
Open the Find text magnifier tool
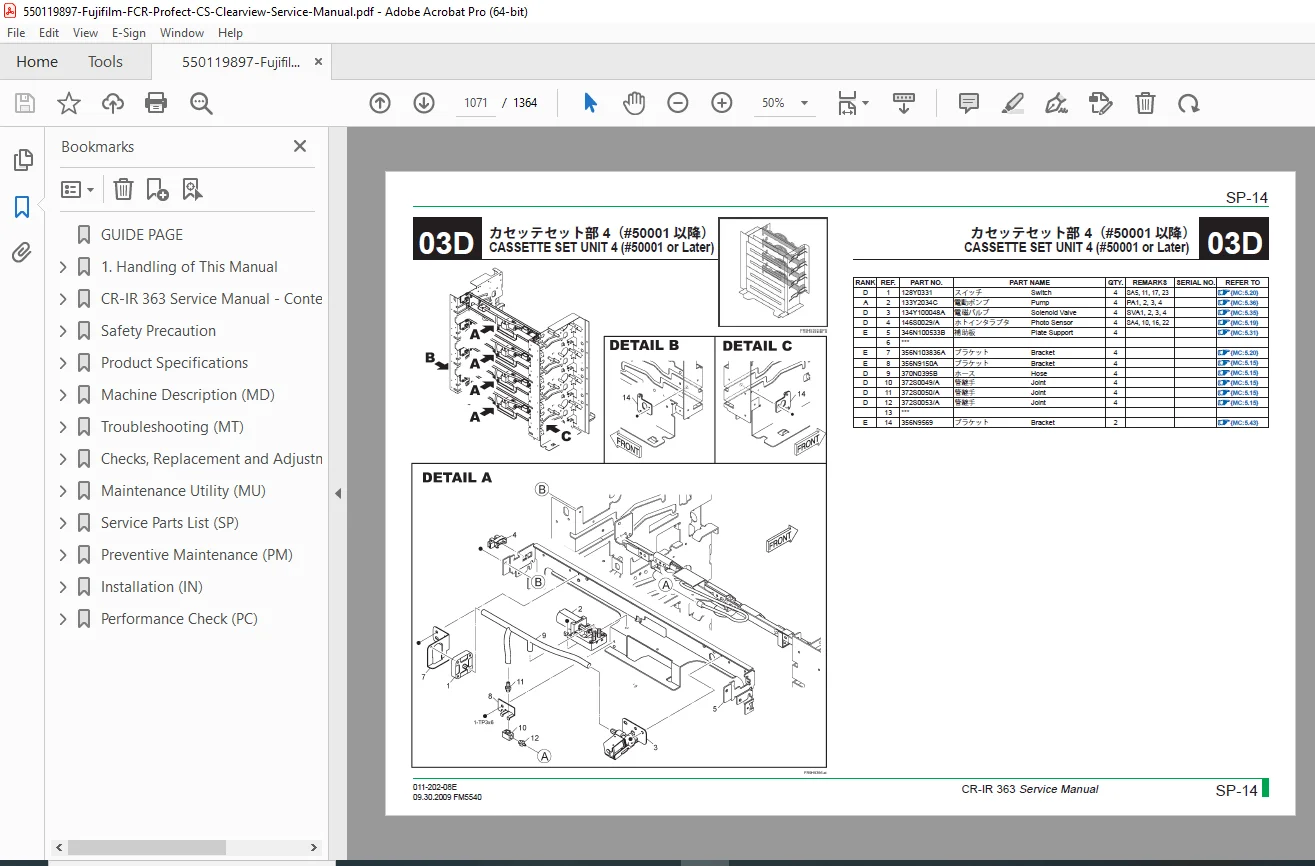tap(201, 103)
